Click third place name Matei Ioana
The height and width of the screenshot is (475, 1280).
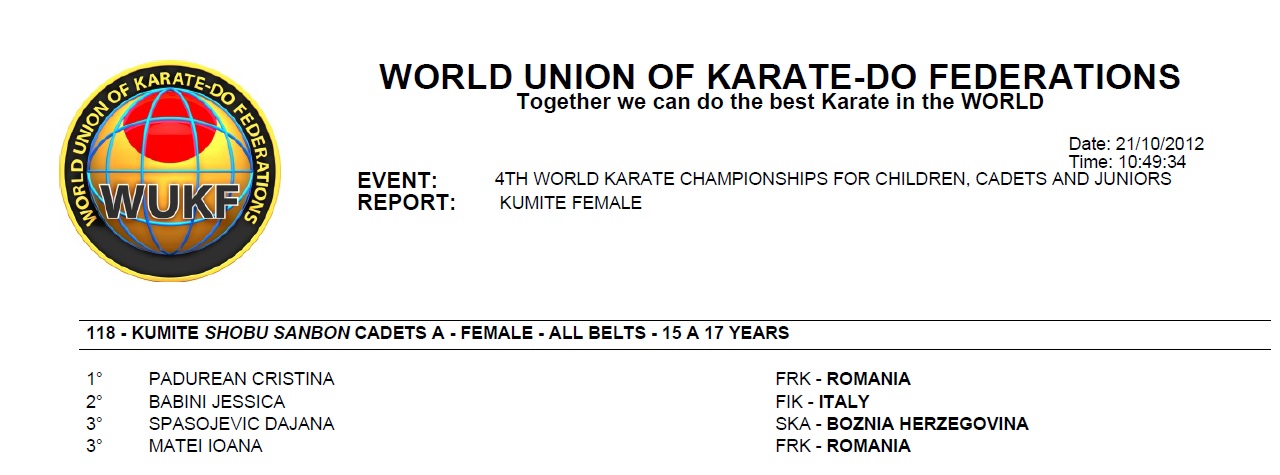coord(205,446)
